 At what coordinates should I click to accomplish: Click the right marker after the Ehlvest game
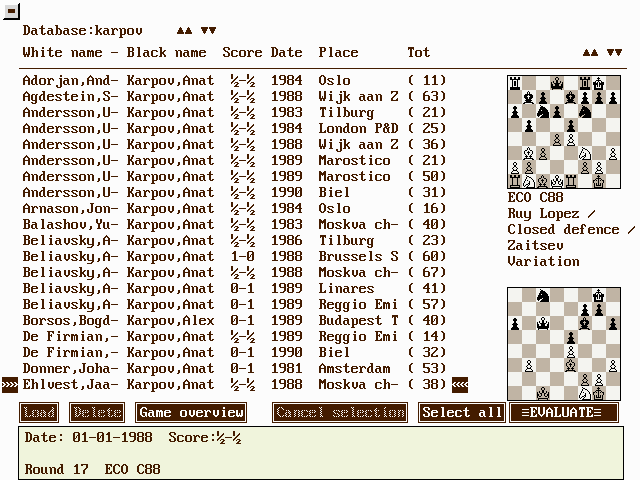(x=460, y=385)
